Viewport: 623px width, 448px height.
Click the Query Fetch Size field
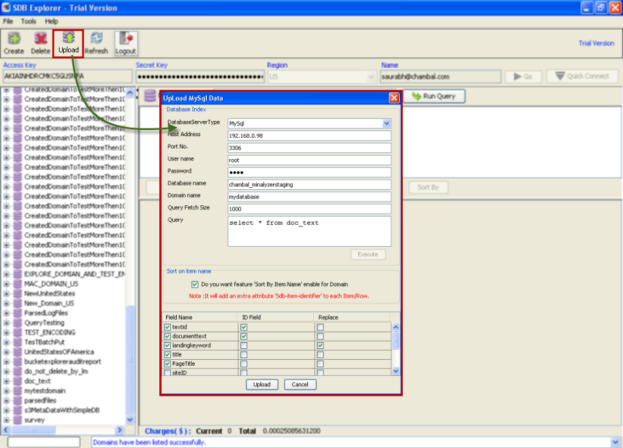point(309,209)
